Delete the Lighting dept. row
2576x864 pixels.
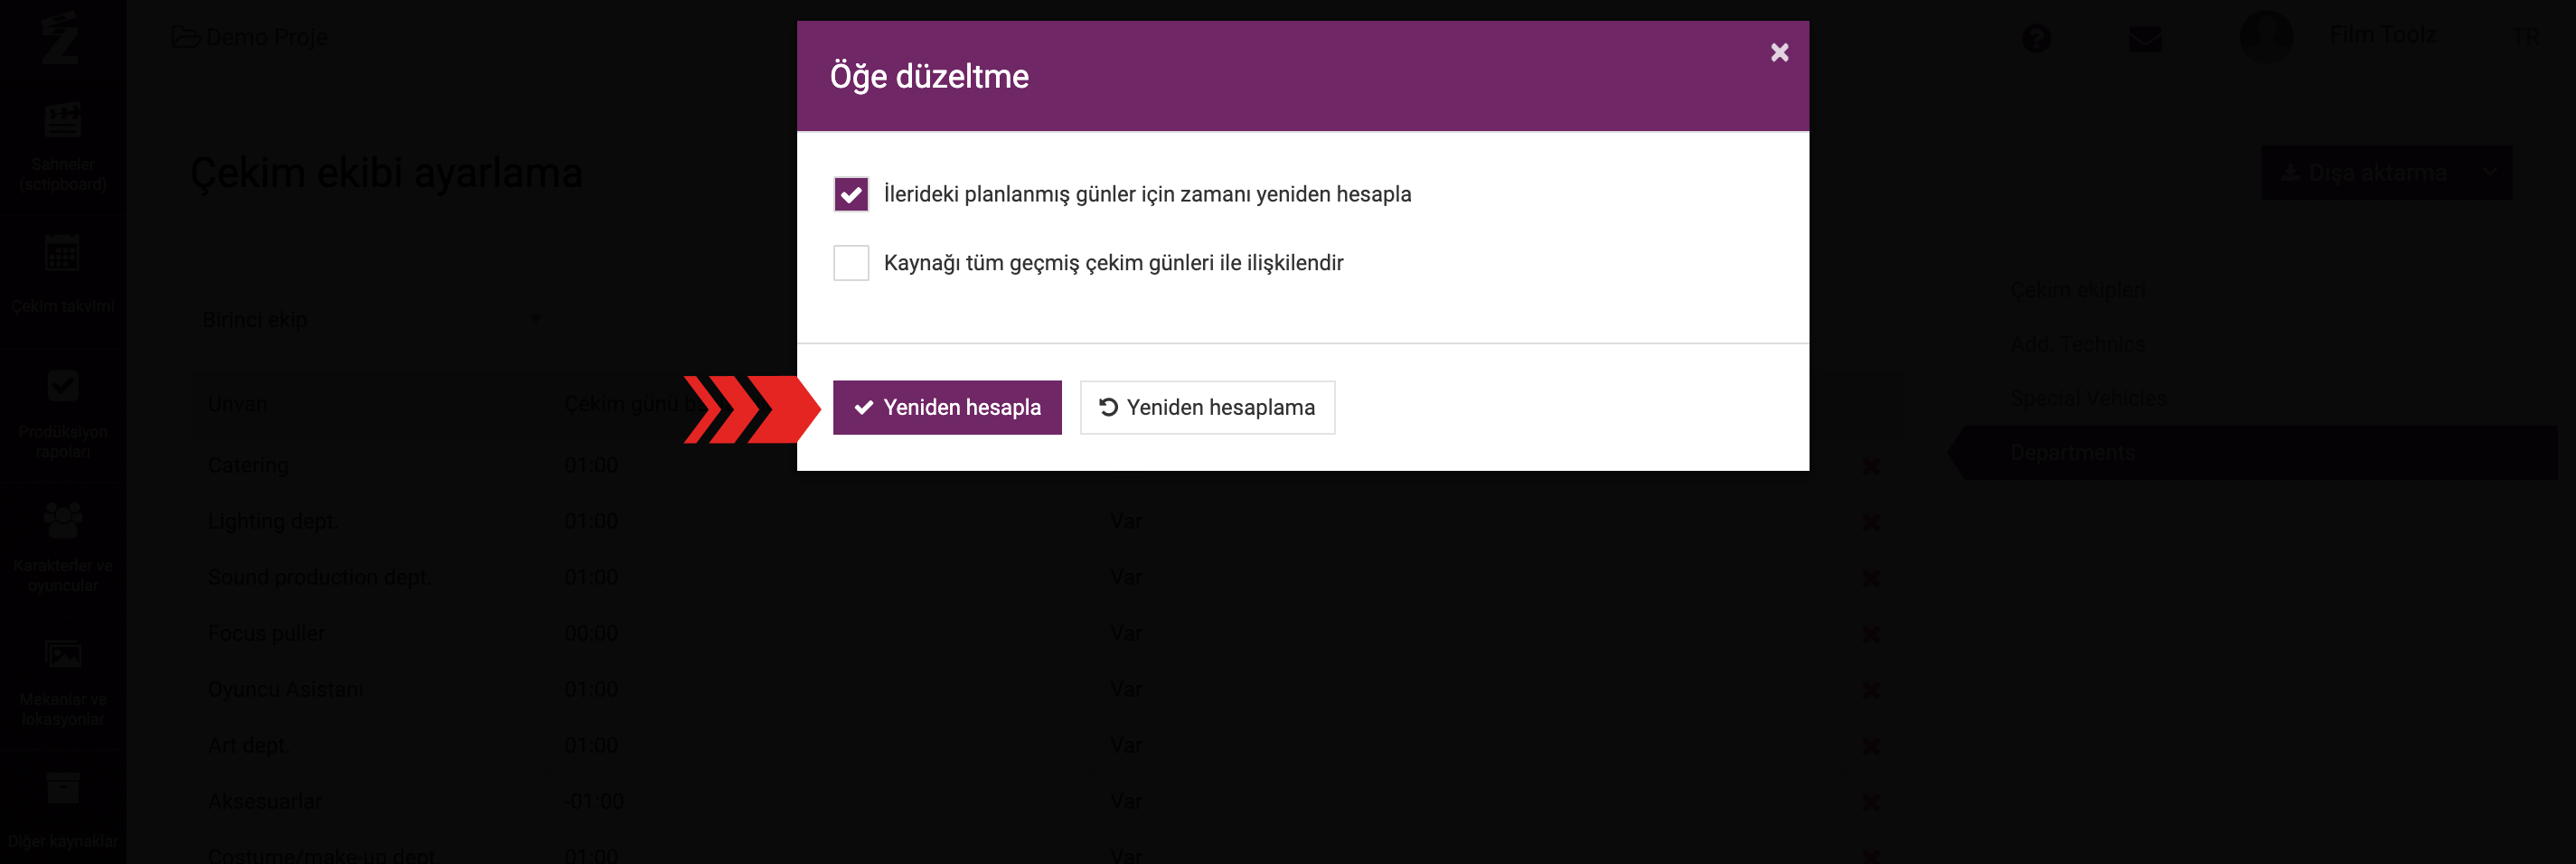[1870, 523]
